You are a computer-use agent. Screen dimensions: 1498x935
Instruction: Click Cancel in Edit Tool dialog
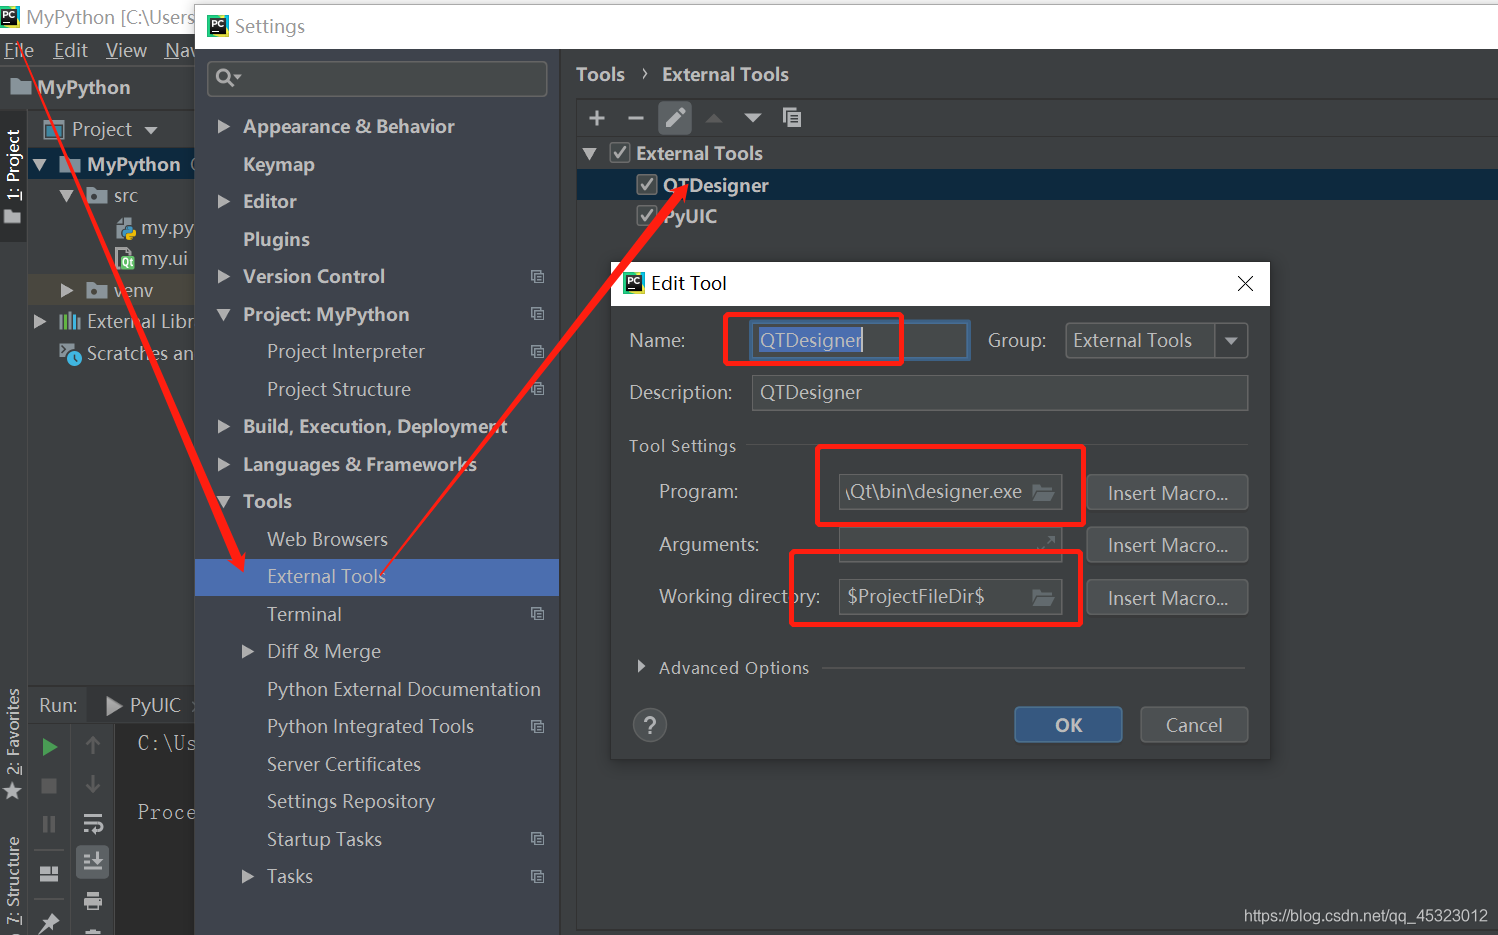[1194, 725]
